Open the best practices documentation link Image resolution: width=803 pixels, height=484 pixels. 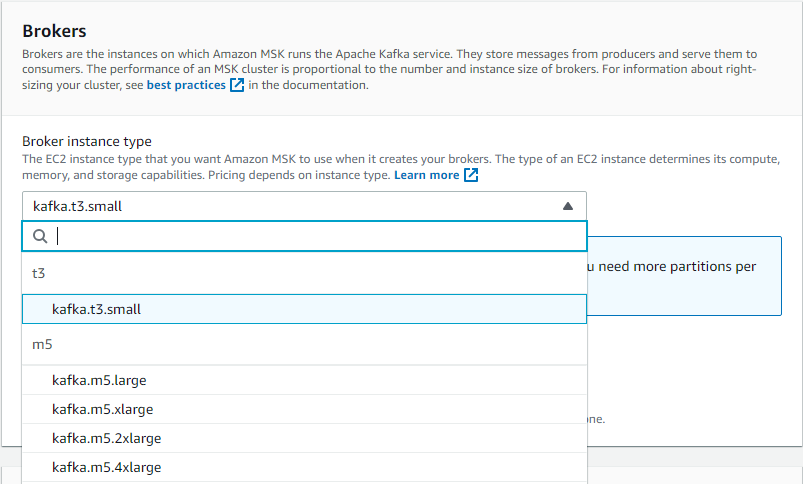[x=186, y=85]
